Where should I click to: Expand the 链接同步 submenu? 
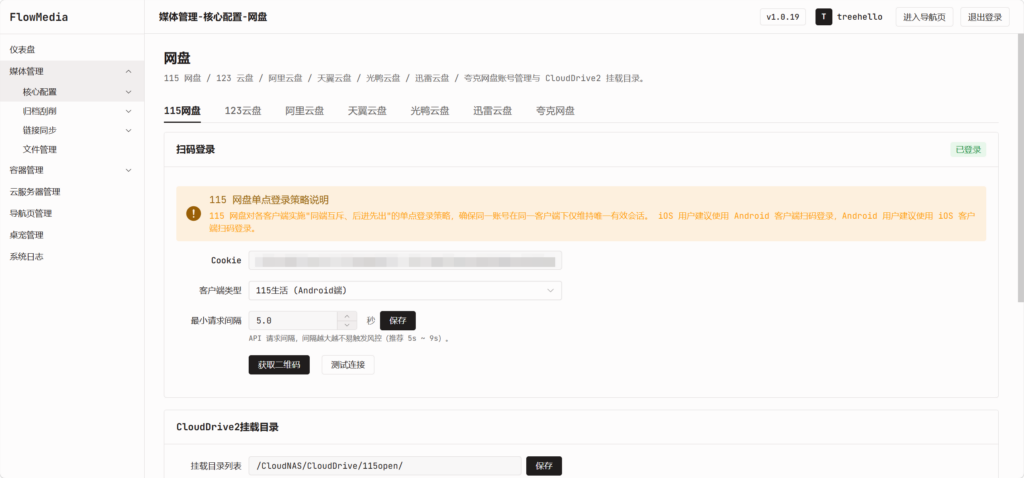129,130
